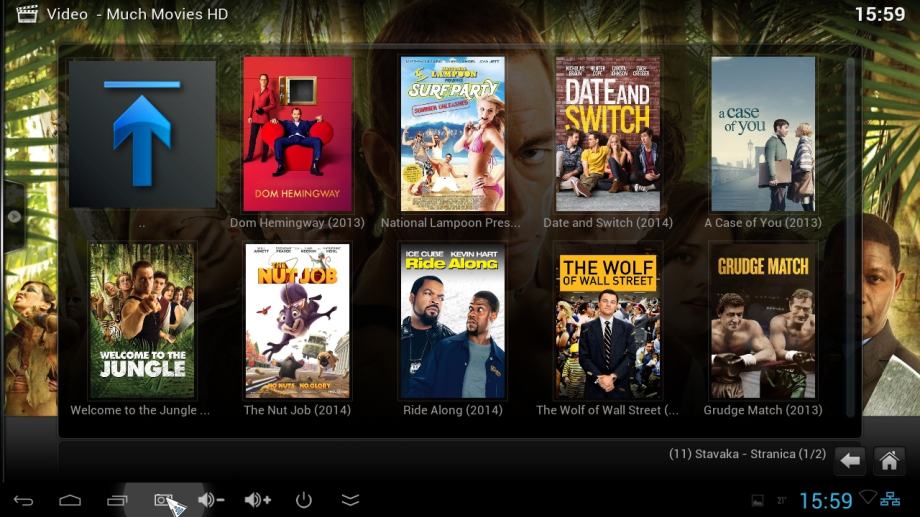This screenshot has height=517, width=920.
Task: Open the Date and Switch poster
Action: pos(608,134)
